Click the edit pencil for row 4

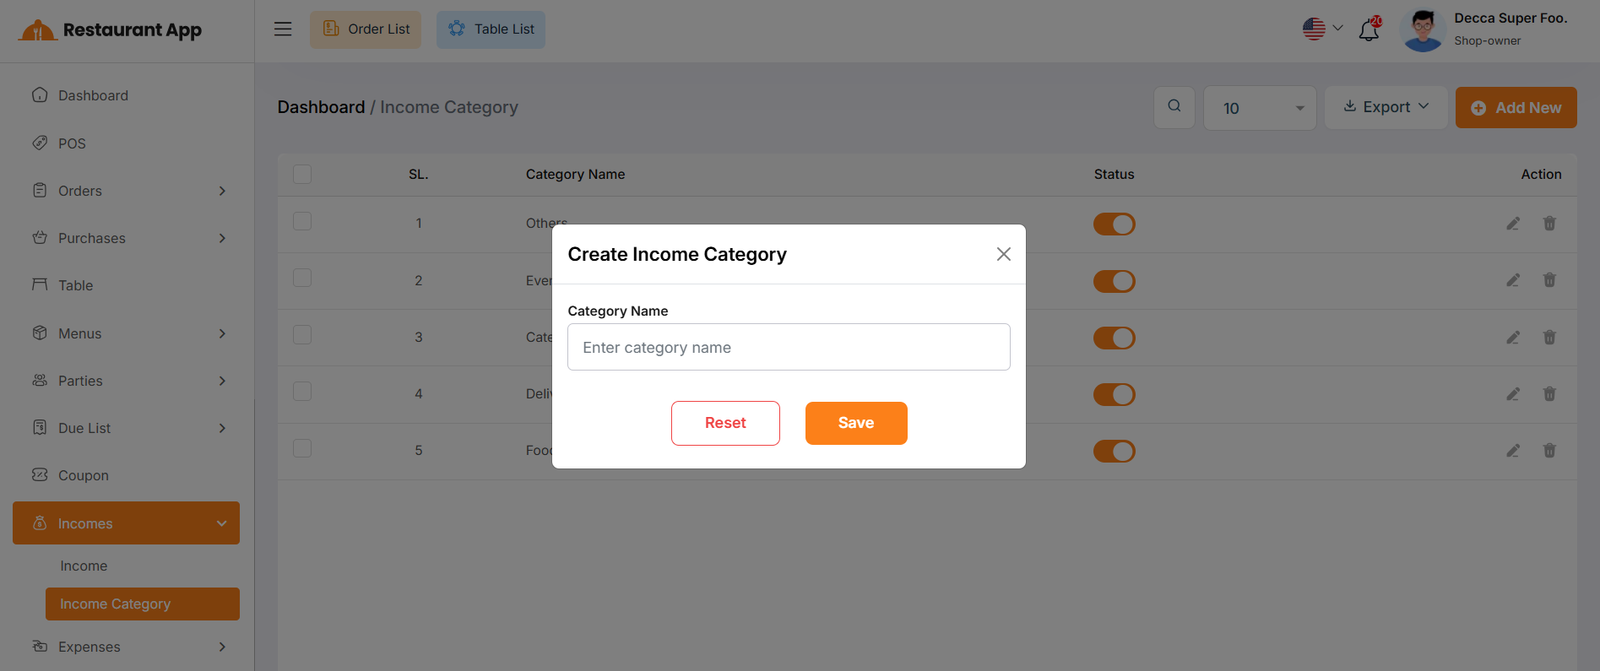coord(1513,394)
